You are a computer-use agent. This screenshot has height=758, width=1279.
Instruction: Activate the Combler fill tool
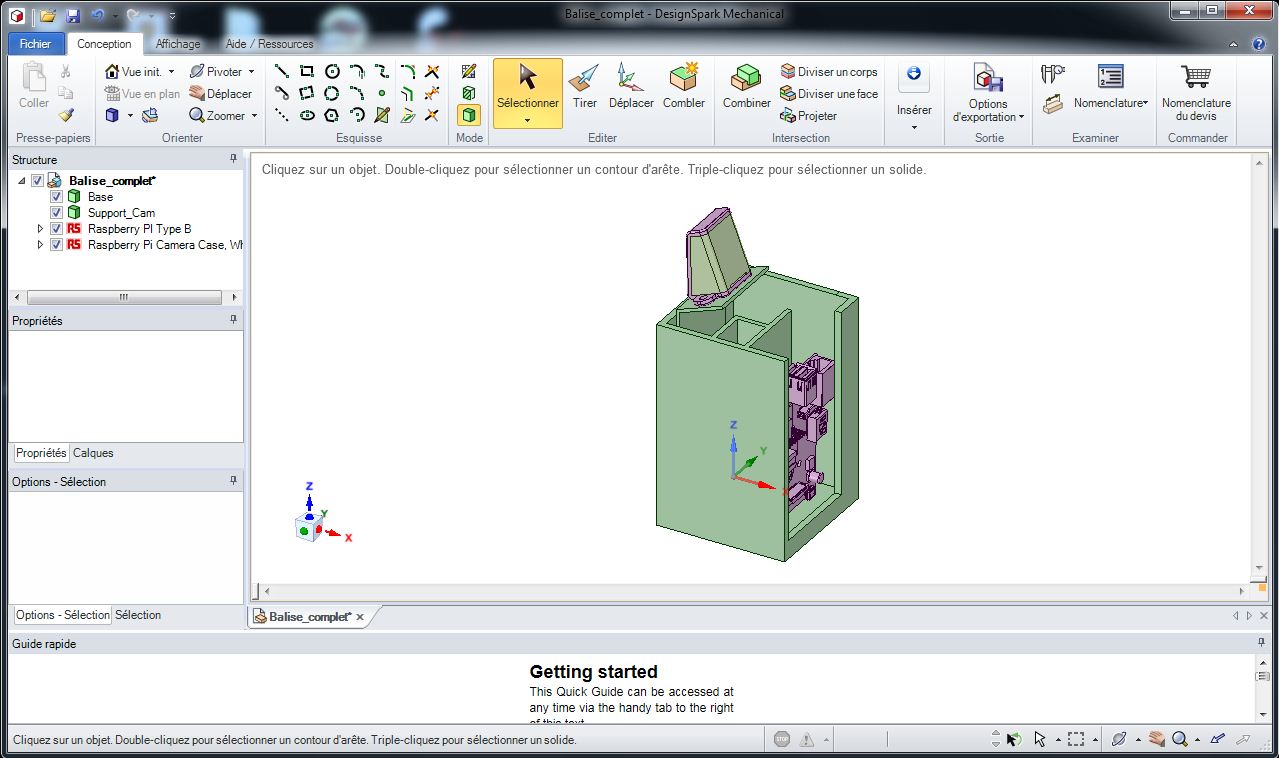(684, 87)
